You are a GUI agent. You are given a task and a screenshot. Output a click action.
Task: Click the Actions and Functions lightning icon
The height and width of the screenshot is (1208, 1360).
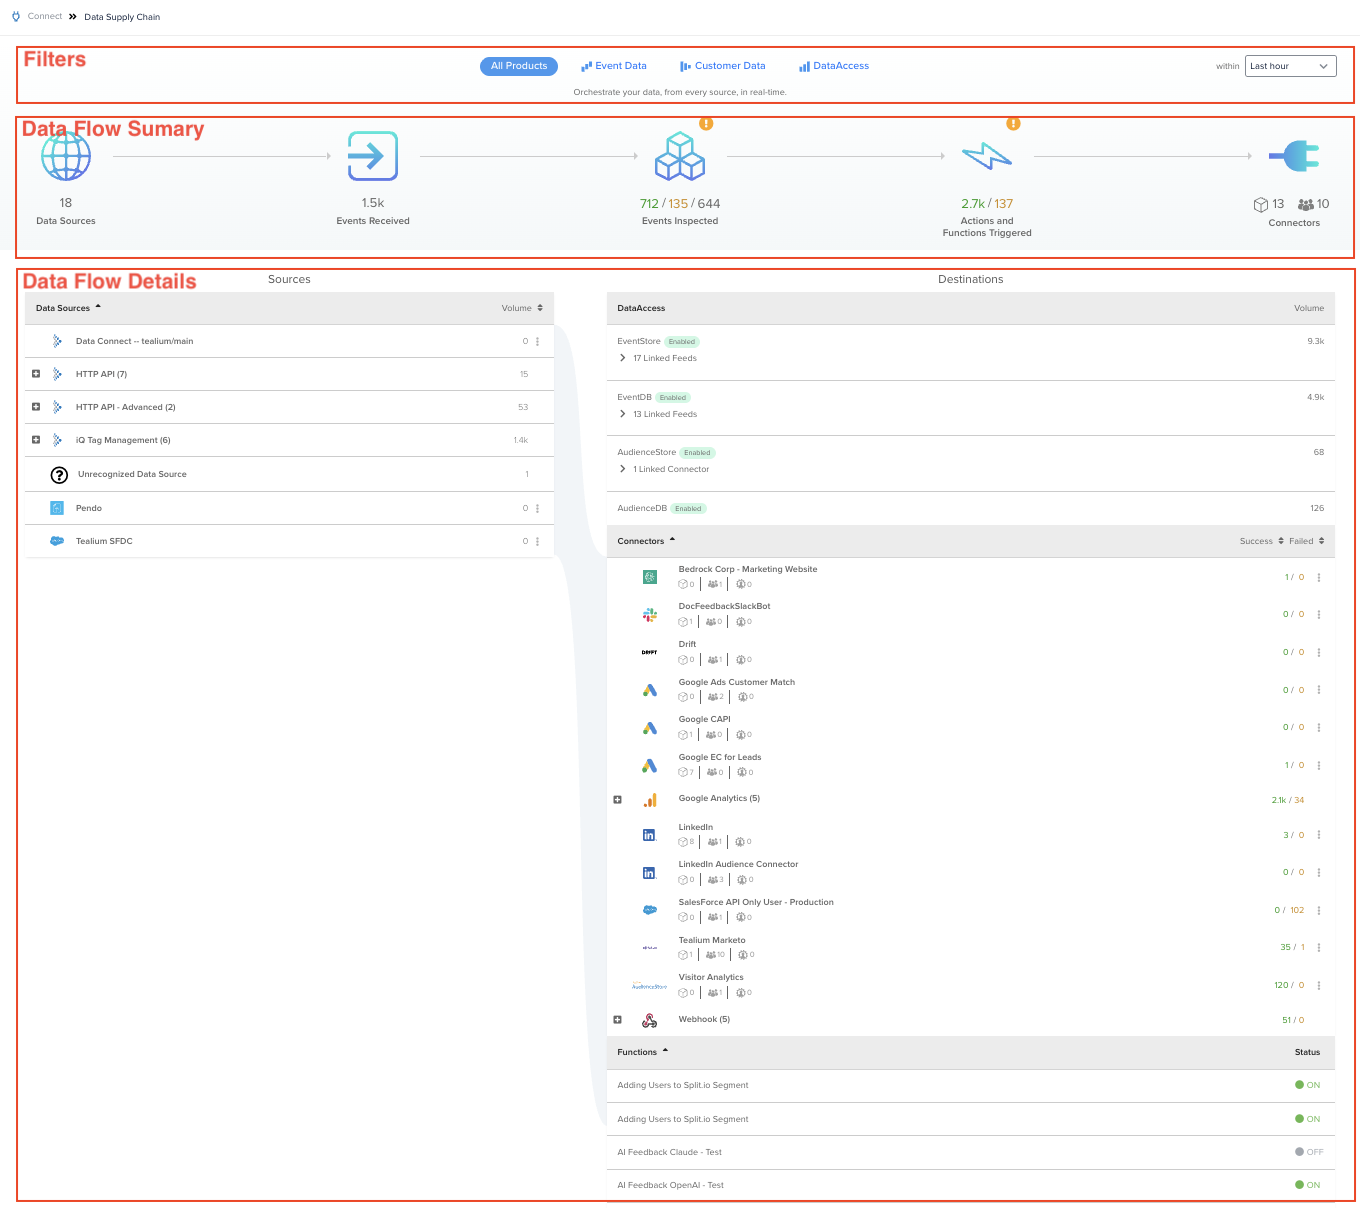[987, 156]
